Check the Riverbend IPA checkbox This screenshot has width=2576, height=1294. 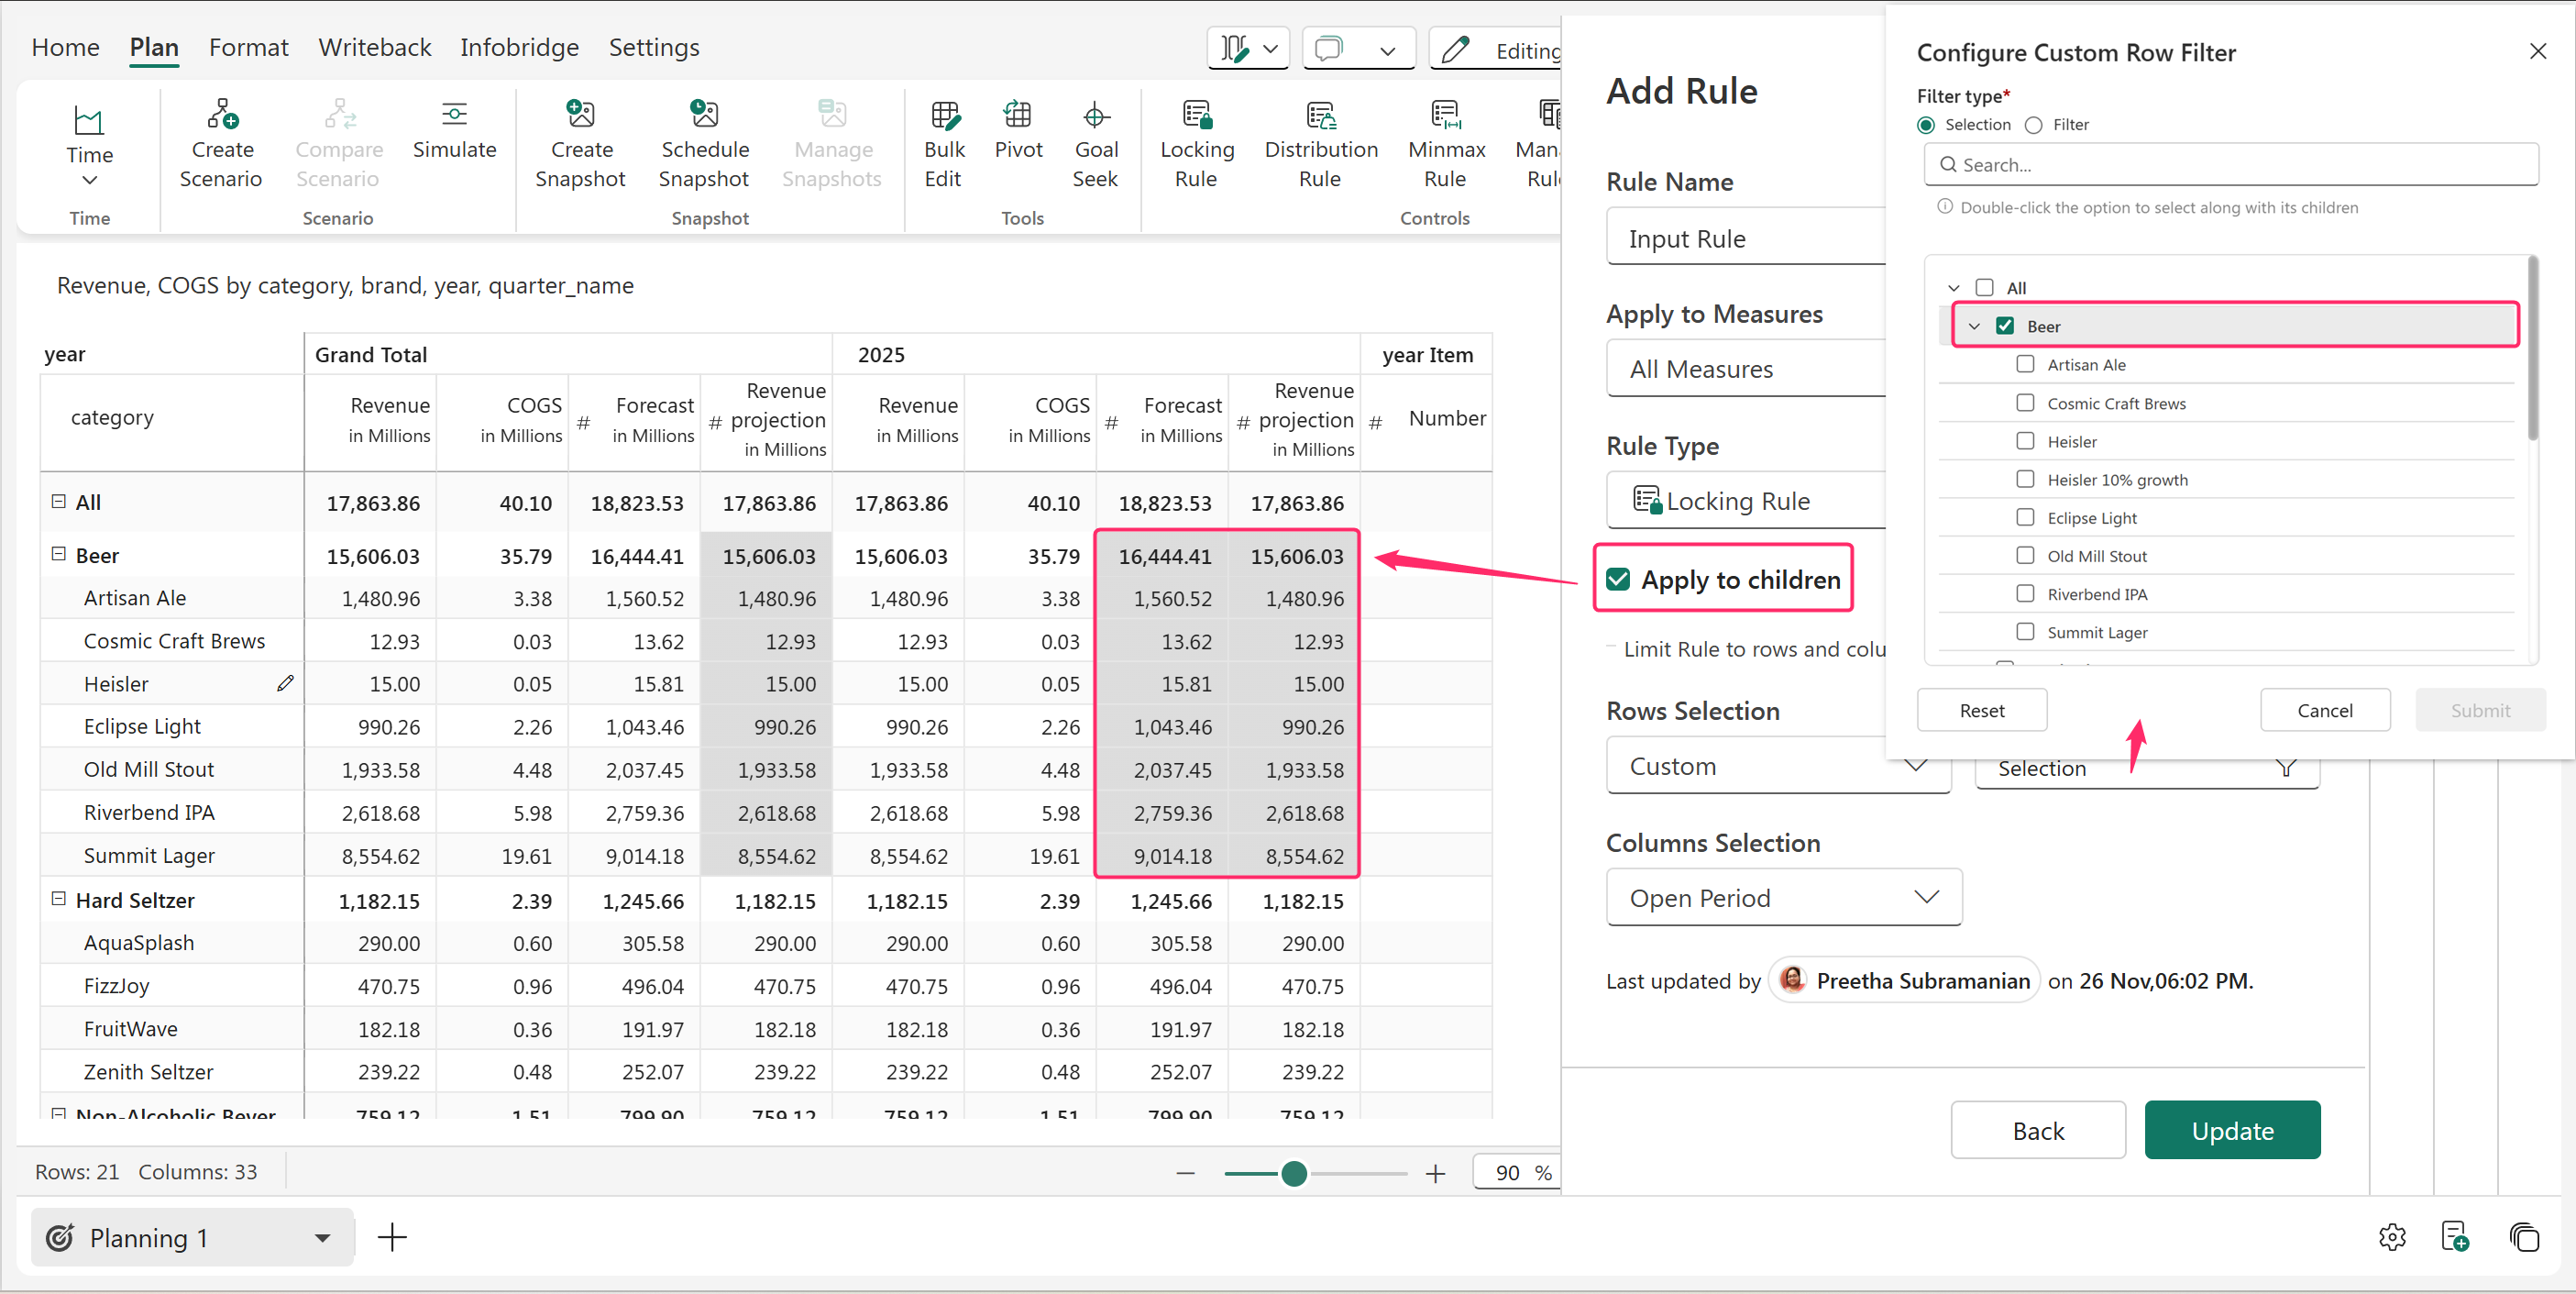pyautogui.click(x=2025, y=594)
